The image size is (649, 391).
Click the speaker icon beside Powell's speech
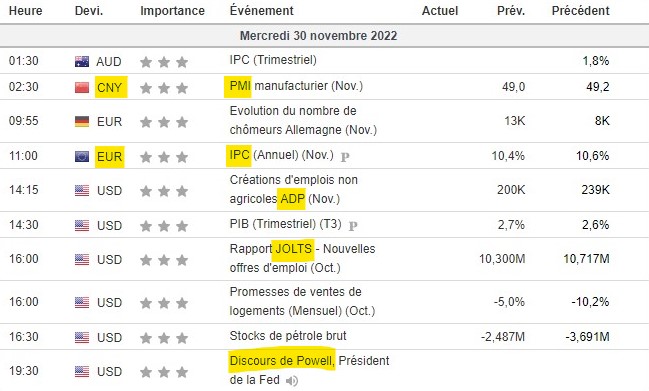click(292, 380)
